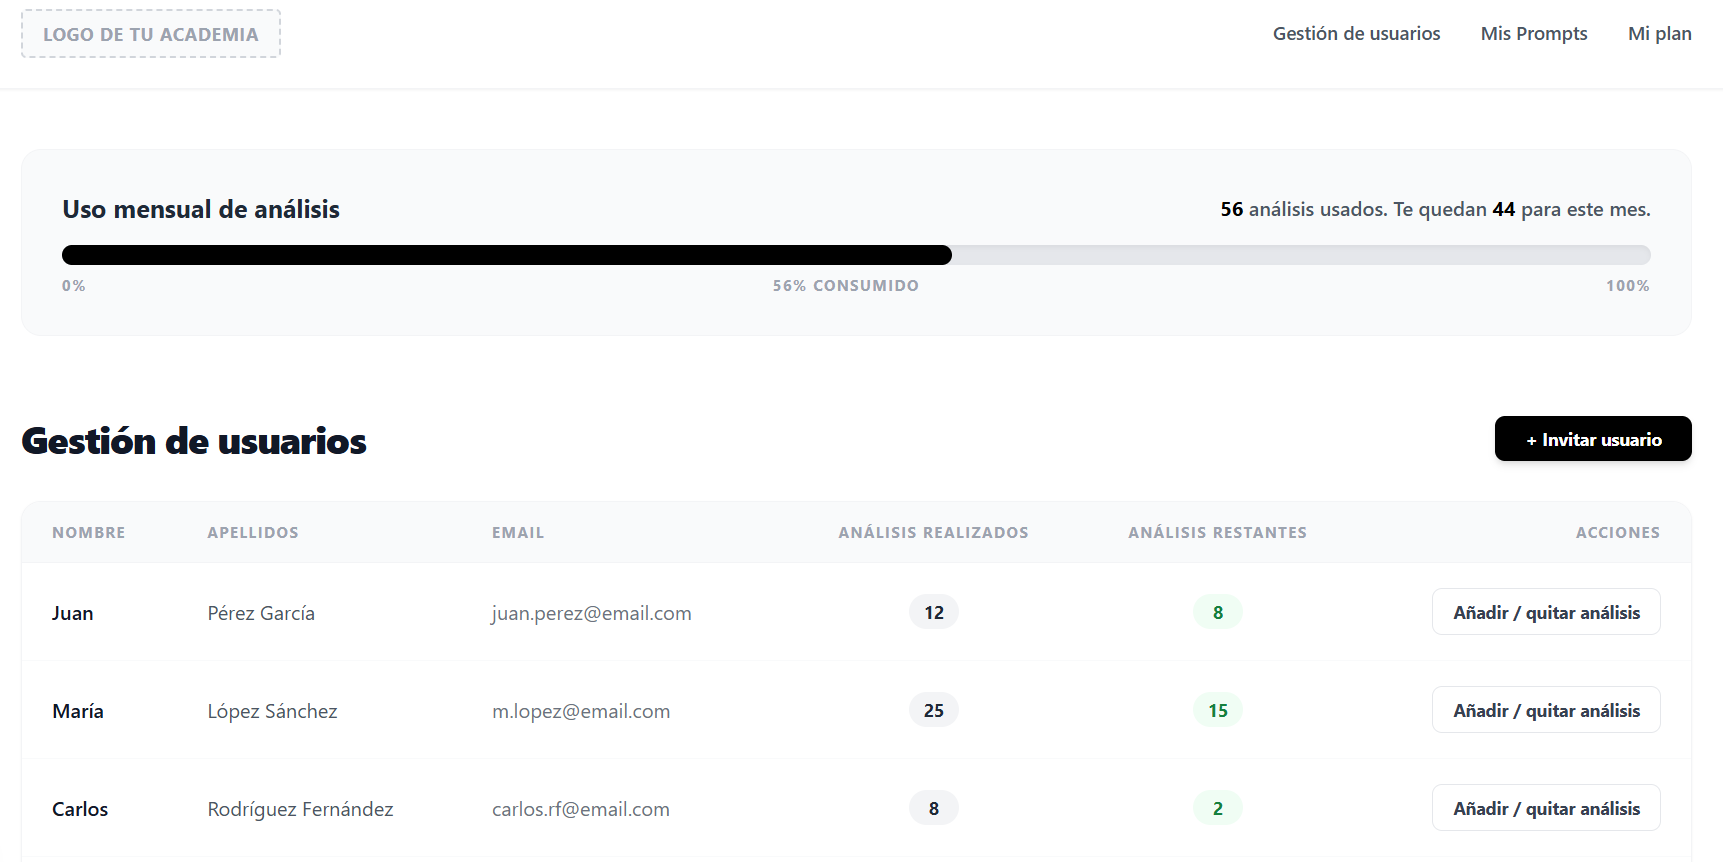Click the Gestión de usuarios page heading
The width and height of the screenshot is (1723, 862).
click(194, 441)
